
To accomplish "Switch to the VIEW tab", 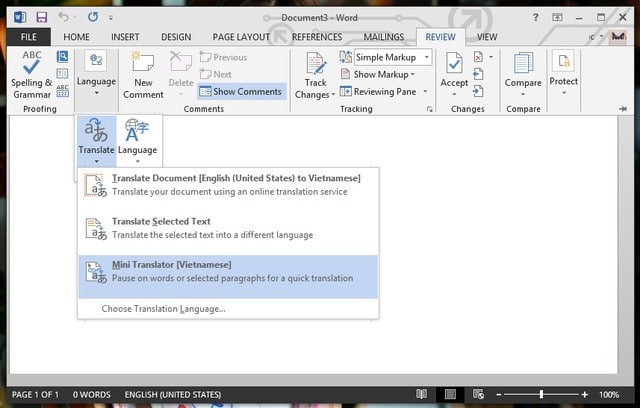I will pos(487,37).
